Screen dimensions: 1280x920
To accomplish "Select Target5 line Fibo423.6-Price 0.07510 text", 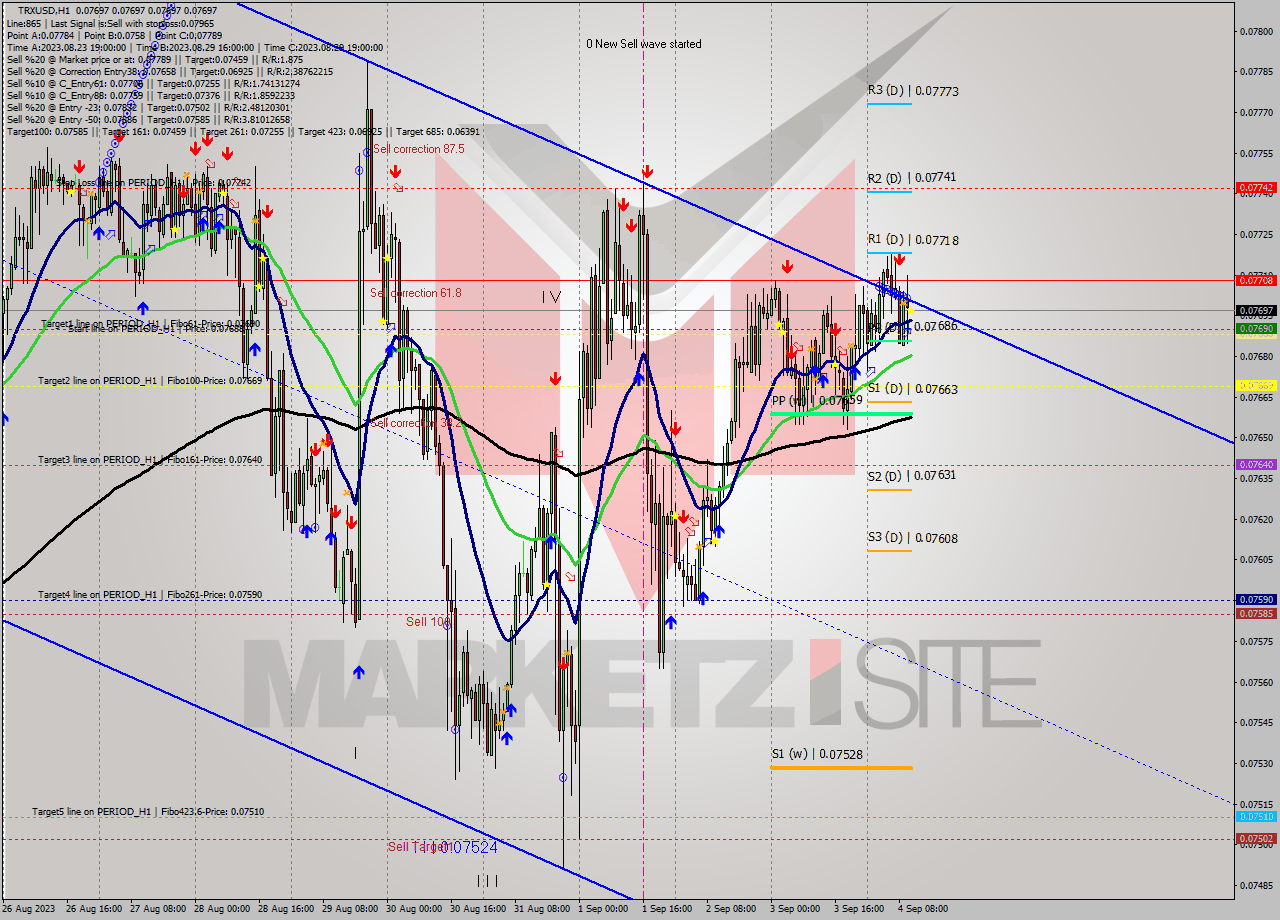I will pyautogui.click(x=148, y=812).
